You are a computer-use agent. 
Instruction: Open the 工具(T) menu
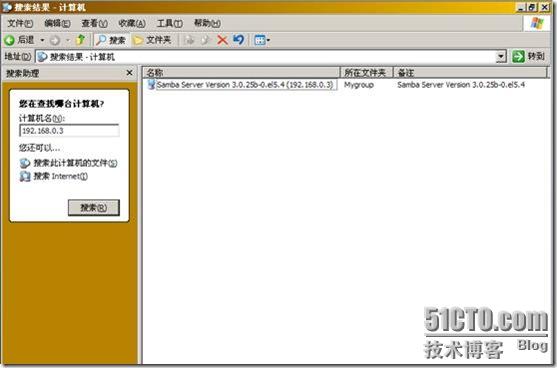point(170,23)
